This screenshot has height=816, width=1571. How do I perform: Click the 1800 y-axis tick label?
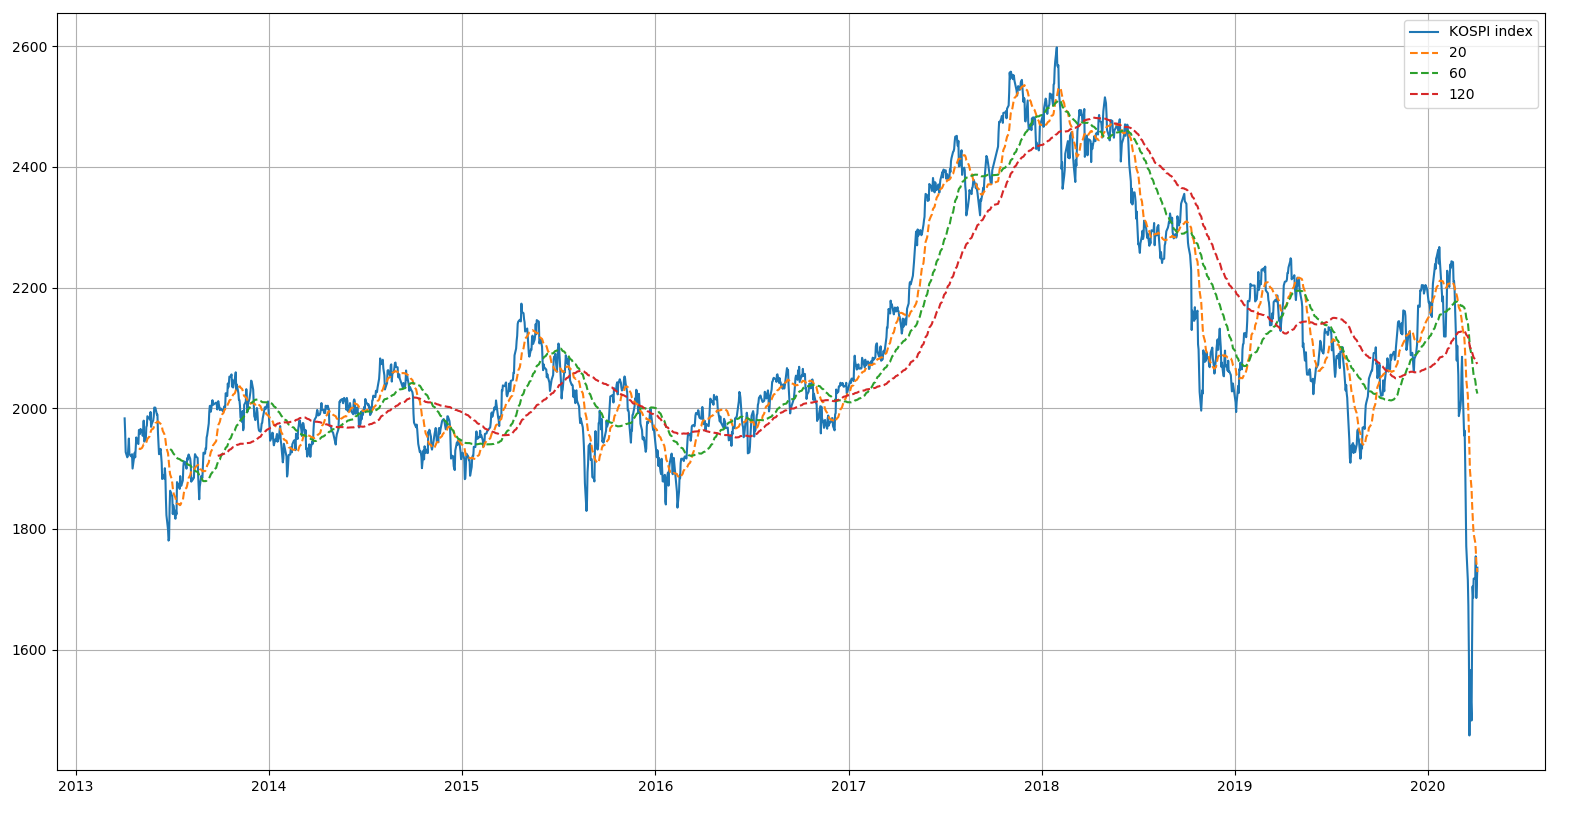pos(30,529)
